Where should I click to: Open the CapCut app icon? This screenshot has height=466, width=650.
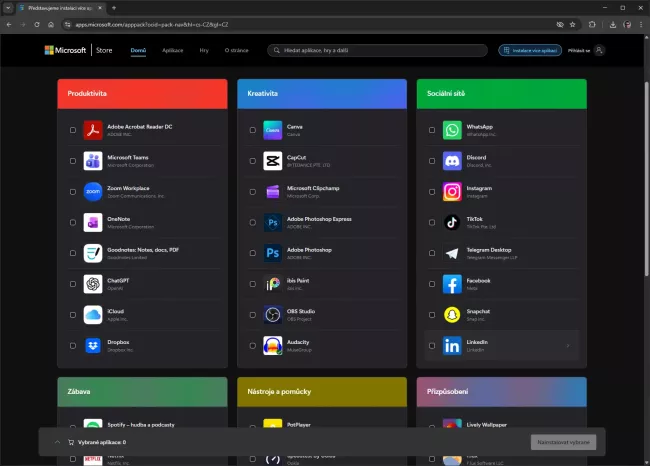[x=273, y=161]
